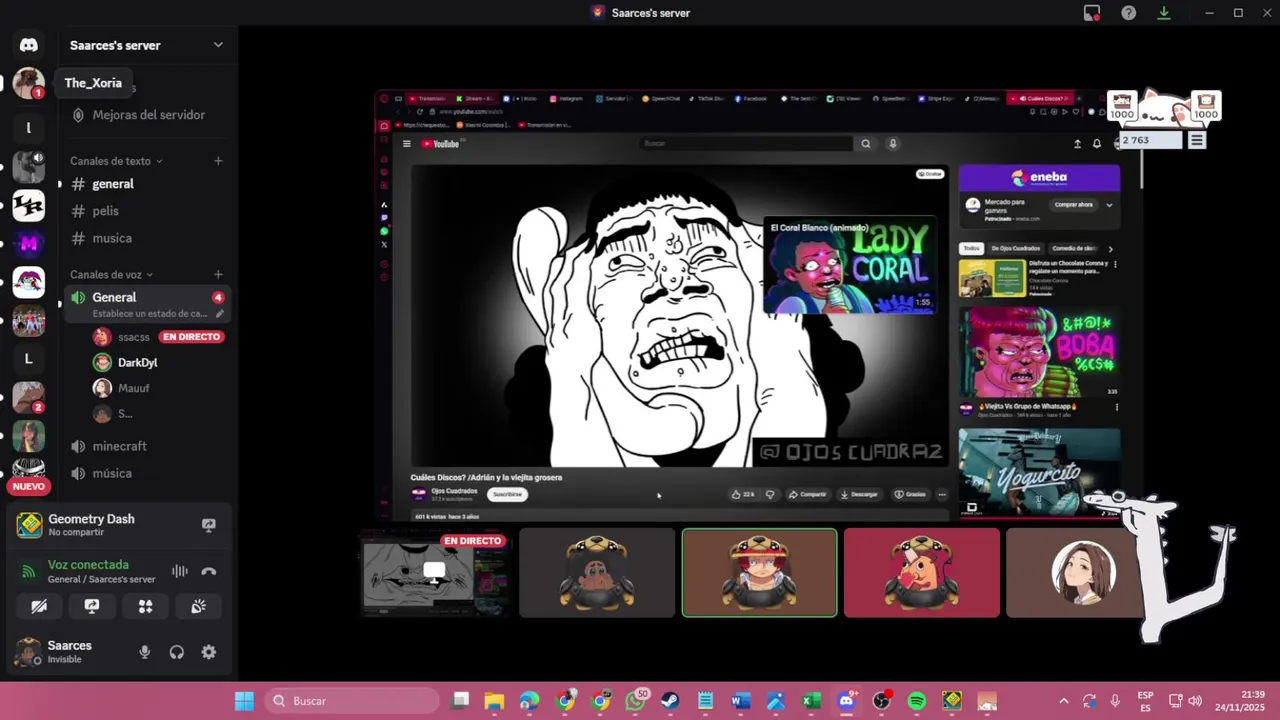Mute microphone next to Saarces
The width and height of the screenshot is (1280, 720).
[145, 652]
